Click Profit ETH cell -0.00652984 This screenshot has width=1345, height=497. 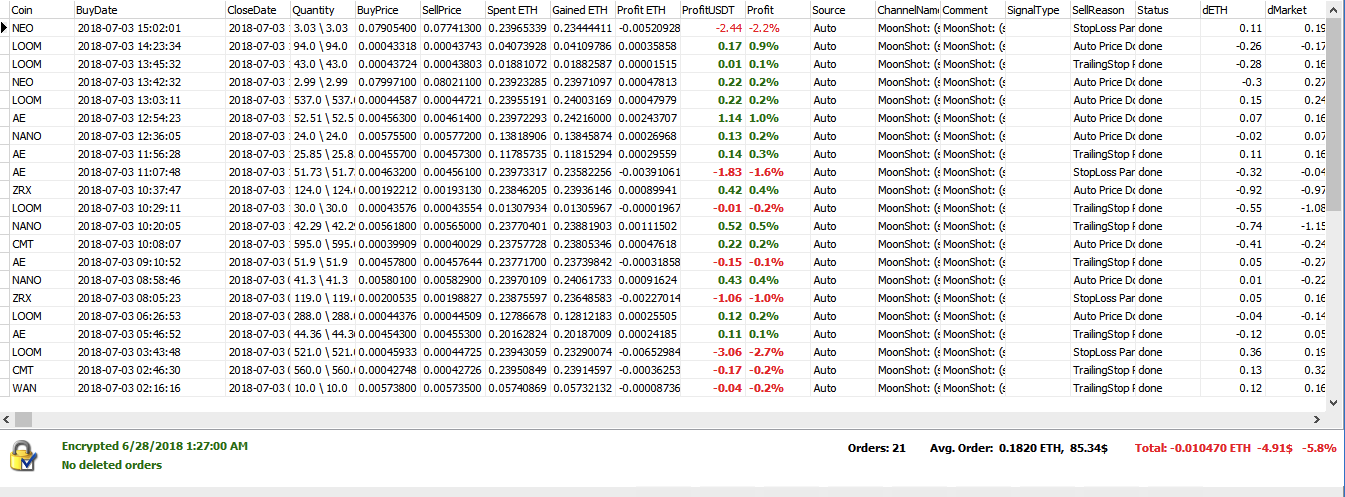point(647,352)
